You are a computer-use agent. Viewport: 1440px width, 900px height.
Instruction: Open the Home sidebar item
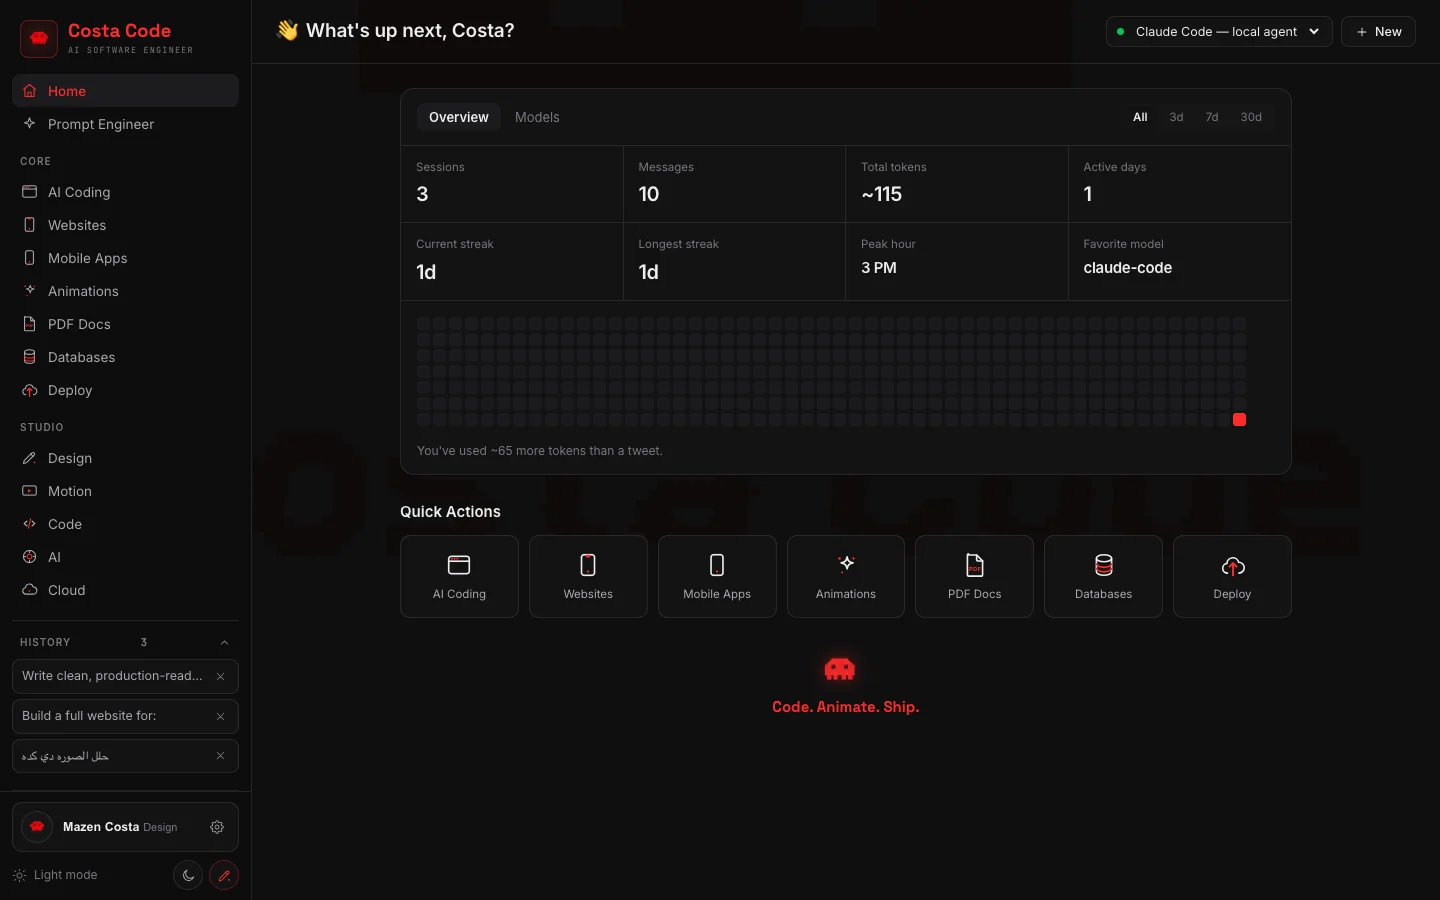(125, 91)
